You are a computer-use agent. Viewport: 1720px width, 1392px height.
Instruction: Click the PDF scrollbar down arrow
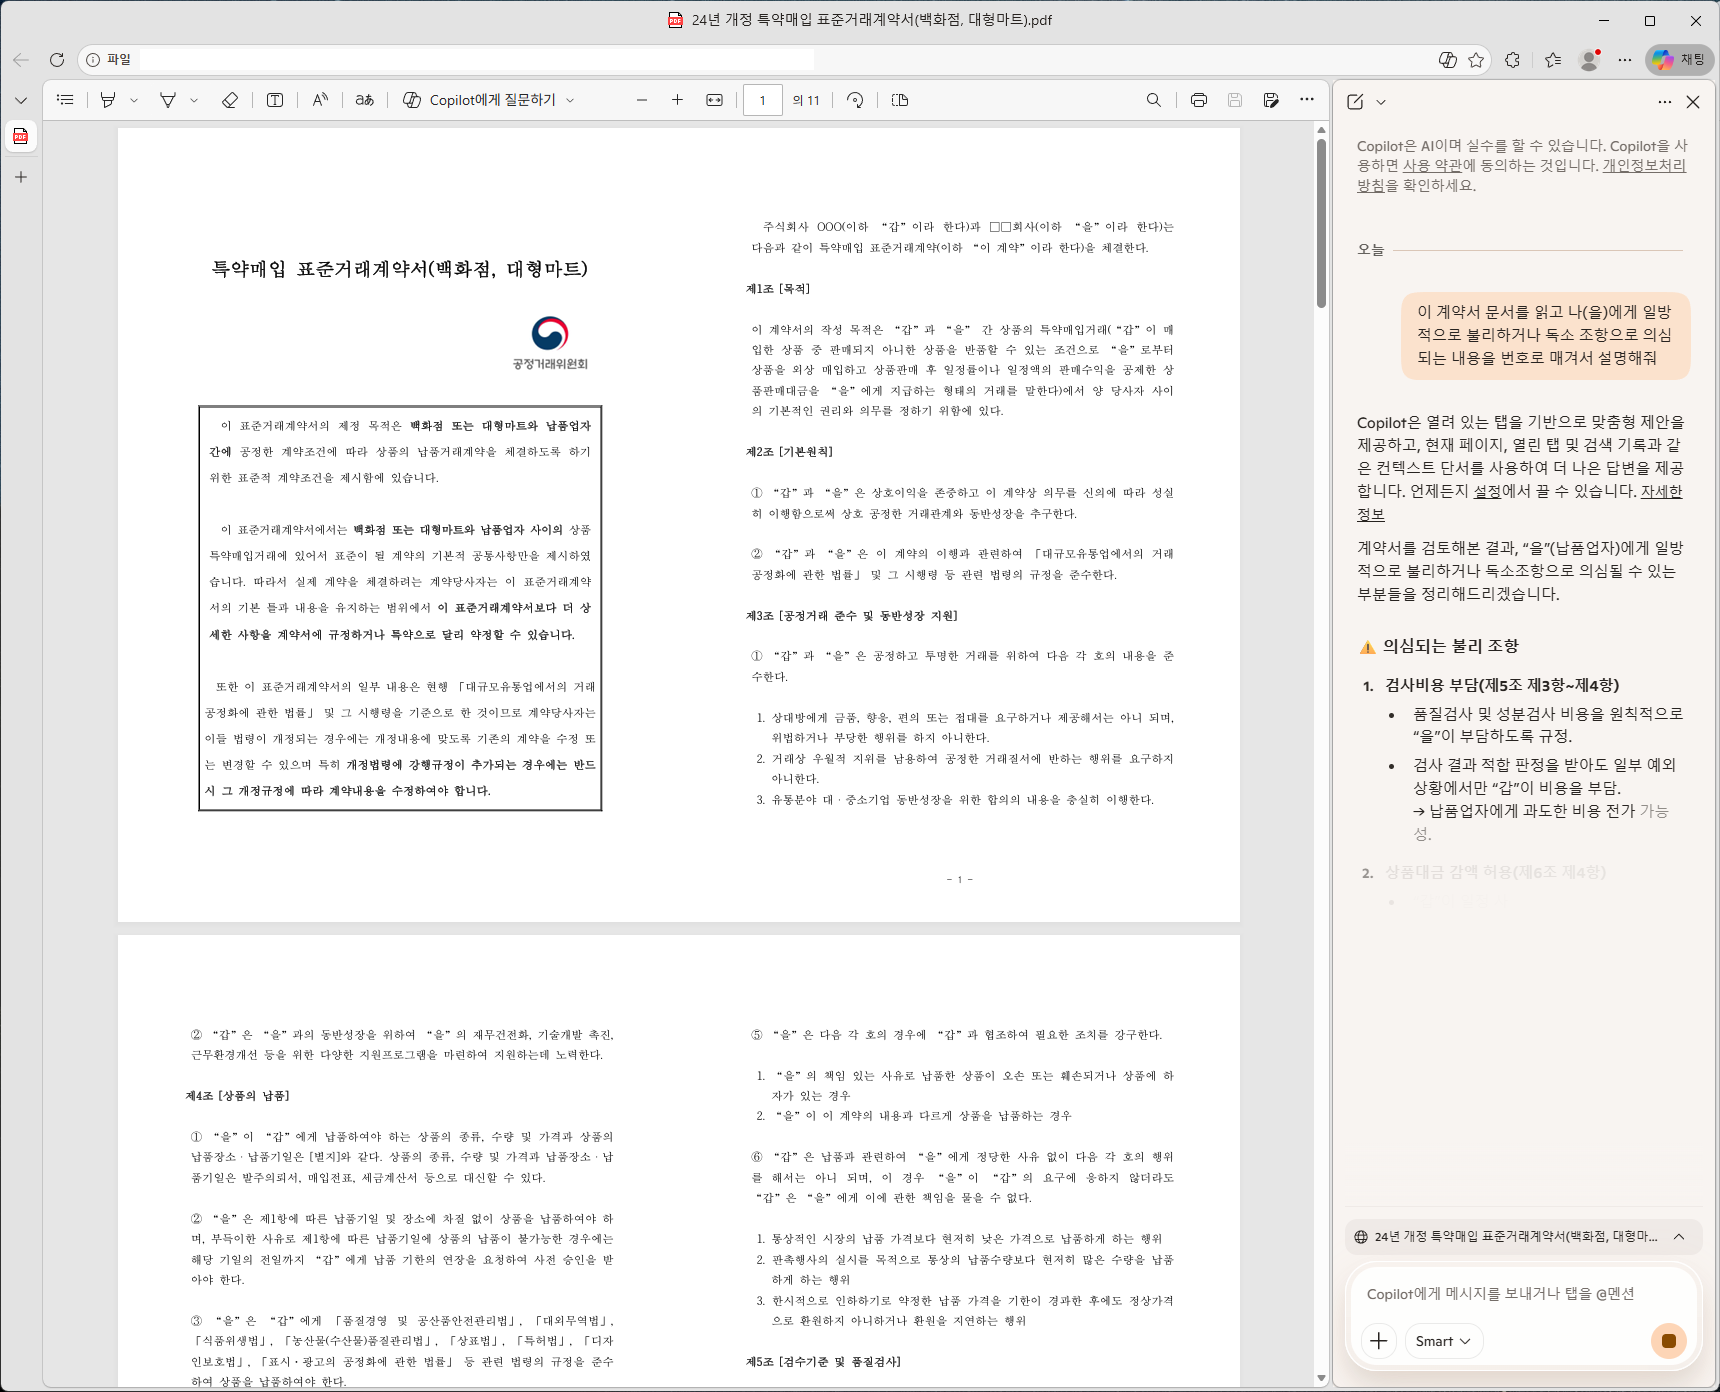tap(1321, 1378)
